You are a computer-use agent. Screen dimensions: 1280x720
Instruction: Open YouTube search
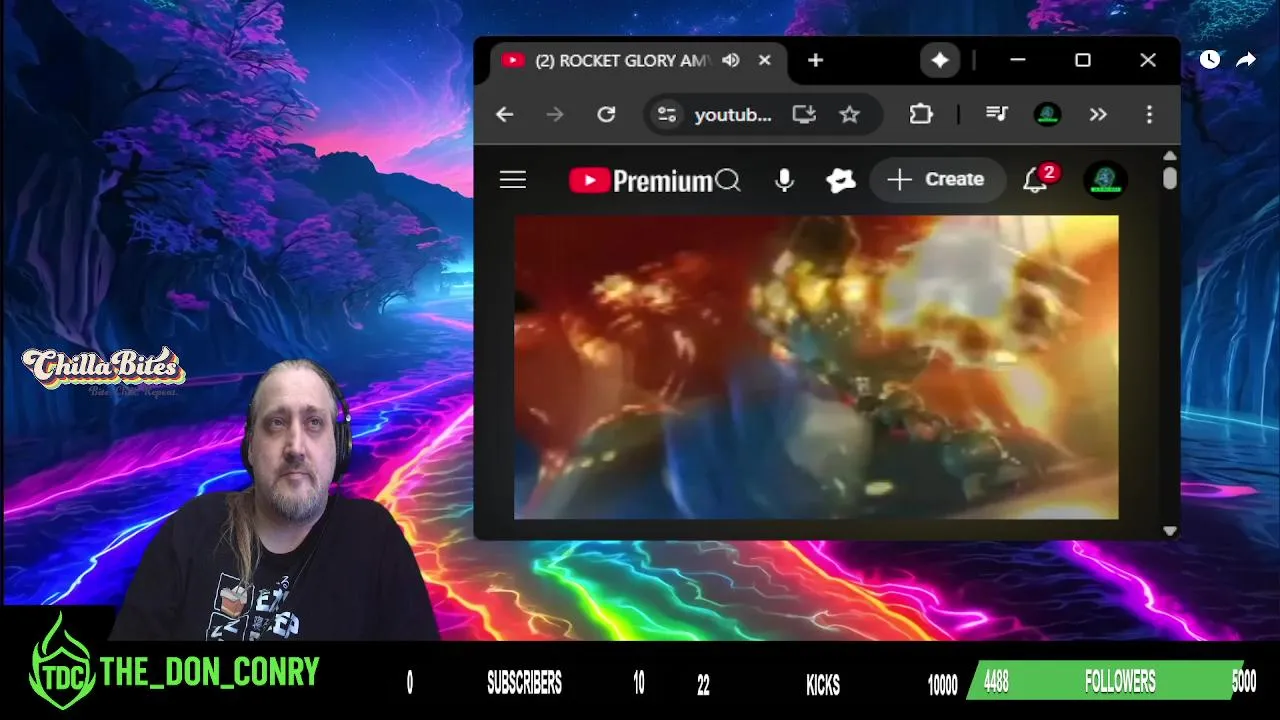pos(728,180)
